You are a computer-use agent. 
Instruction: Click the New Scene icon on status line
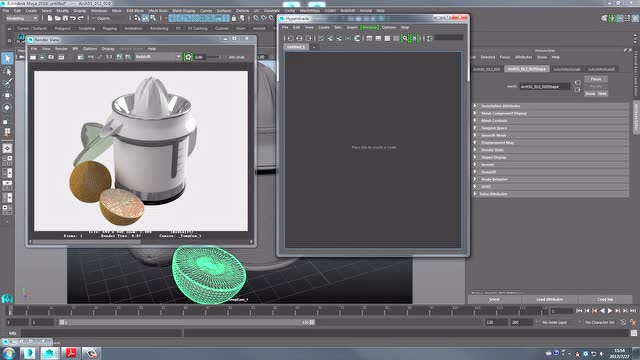click(x=50, y=18)
